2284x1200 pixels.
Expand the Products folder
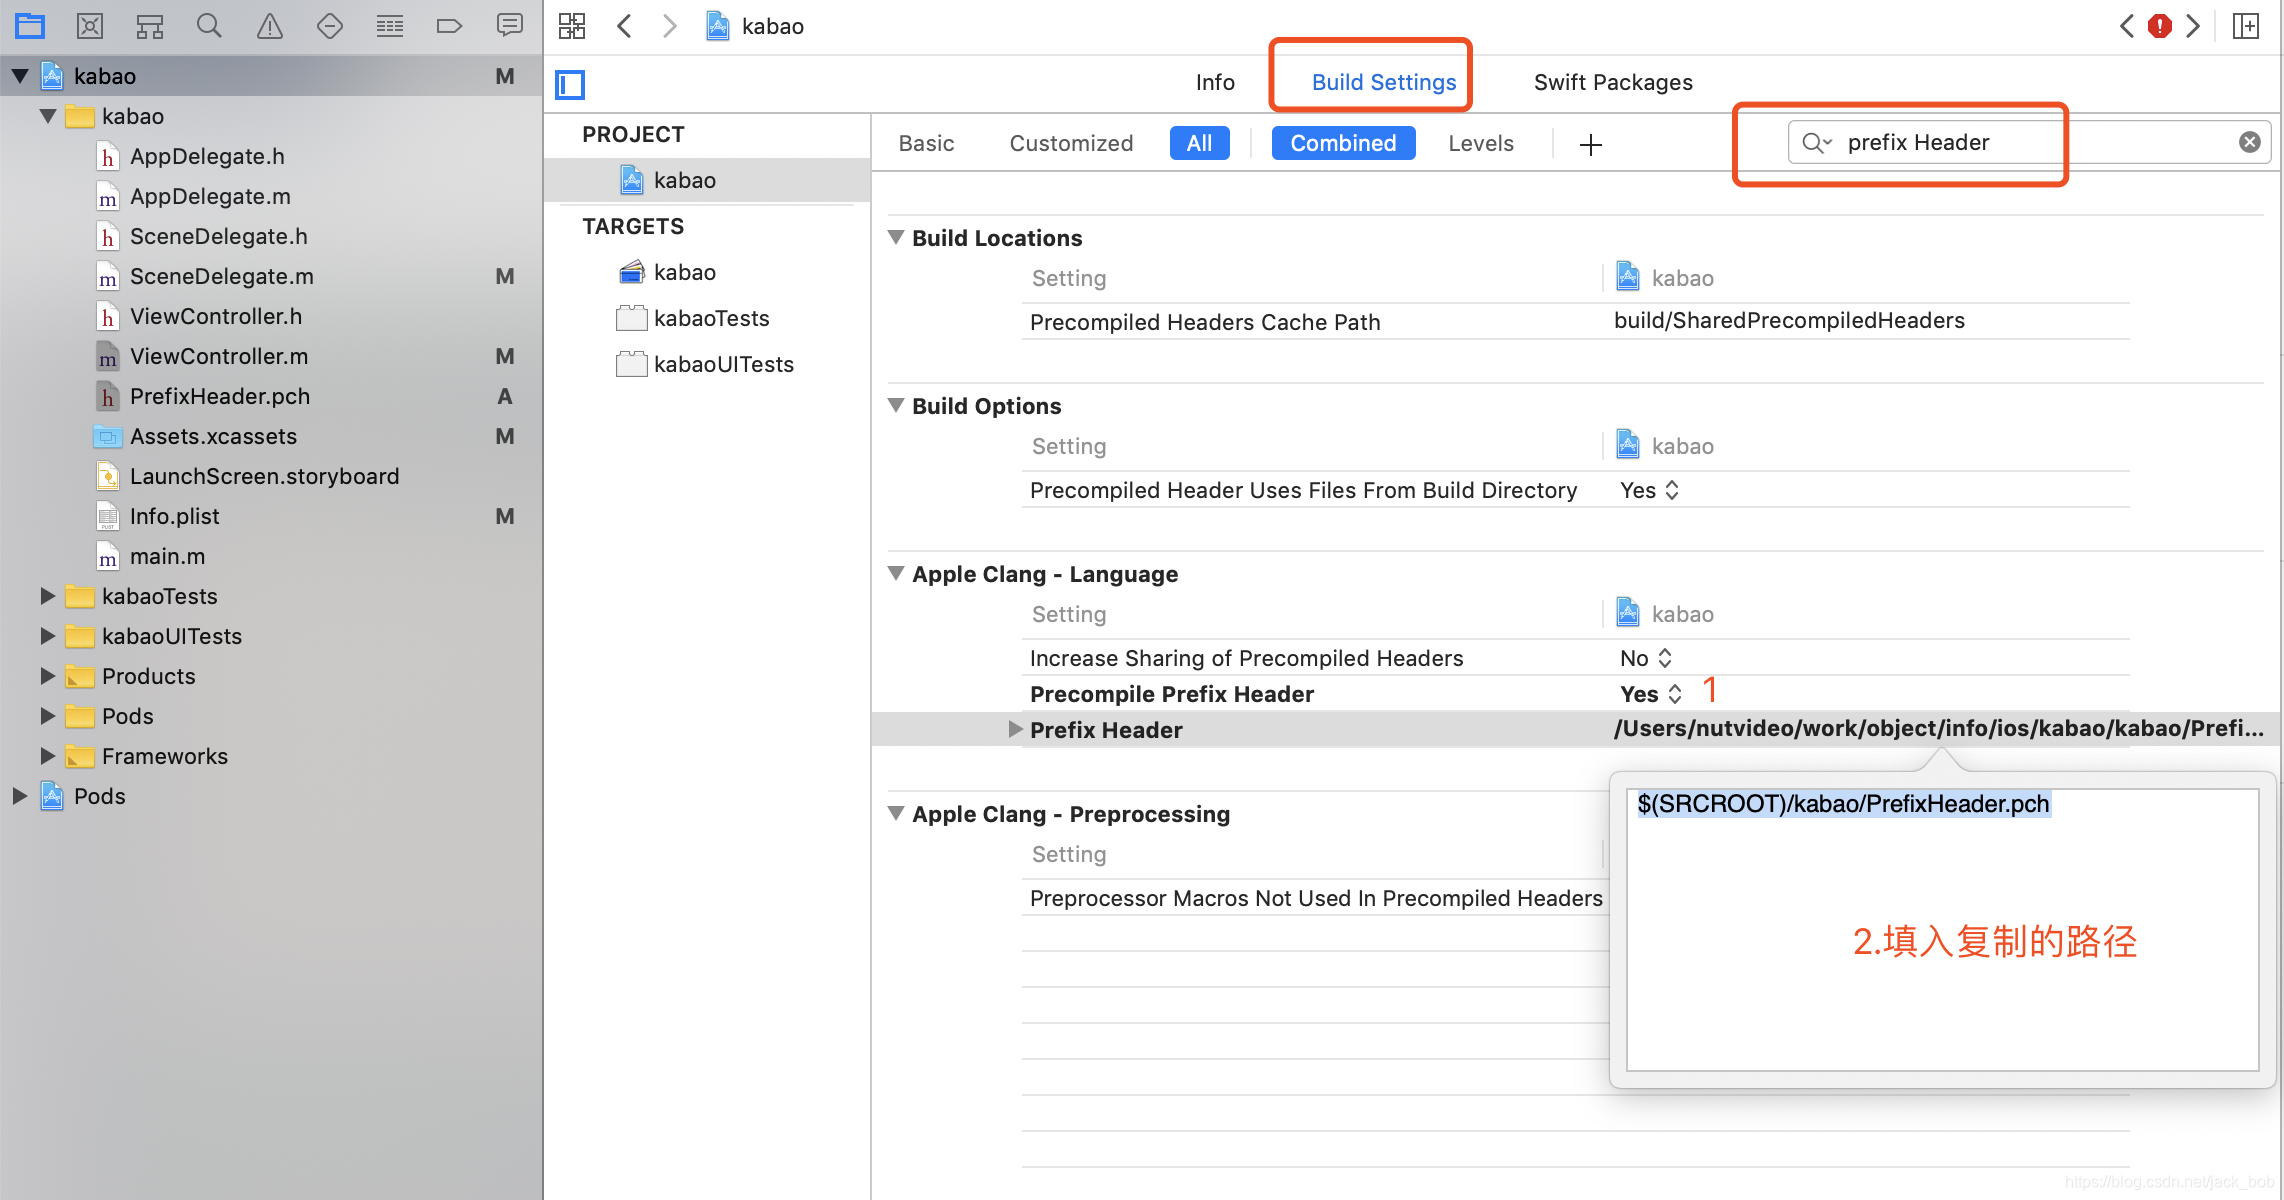(x=48, y=676)
